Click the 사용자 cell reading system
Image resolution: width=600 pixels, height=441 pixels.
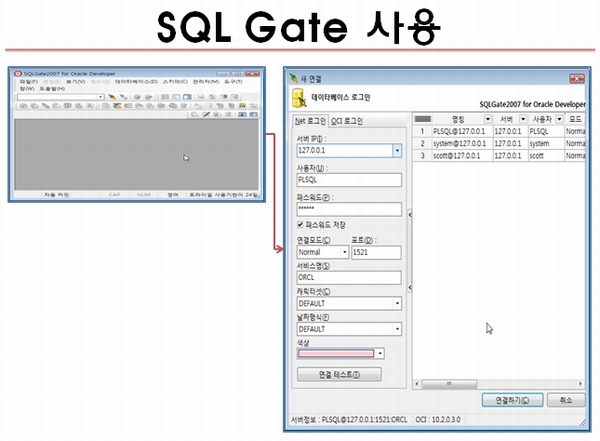[546, 144]
